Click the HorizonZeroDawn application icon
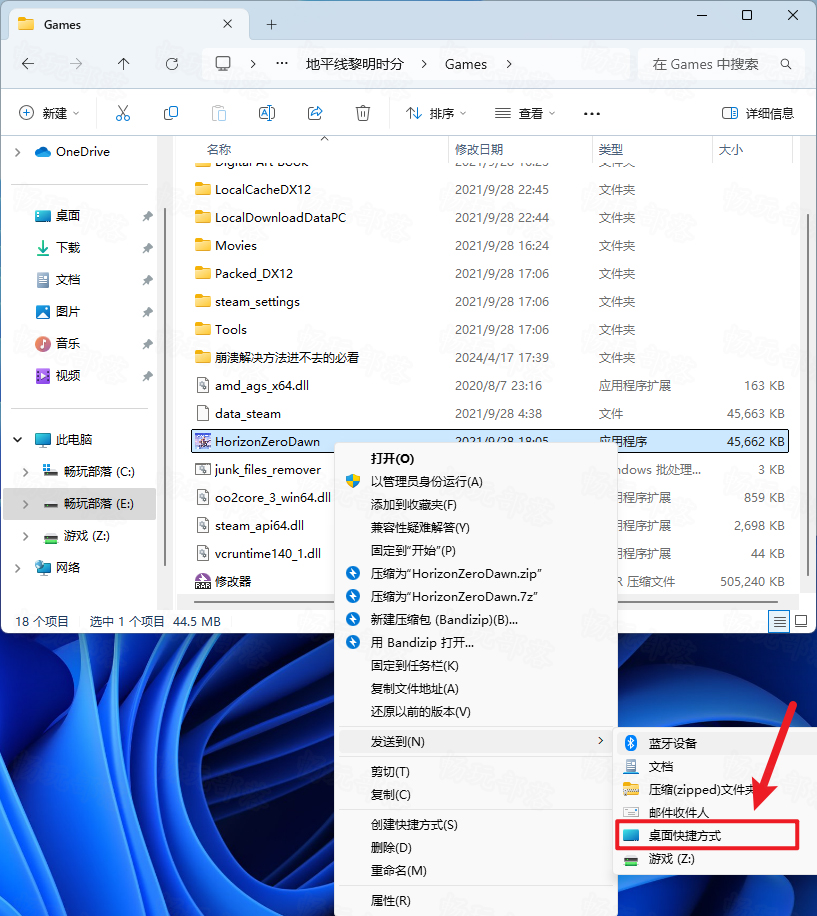This screenshot has width=817, height=916. (x=203, y=442)
